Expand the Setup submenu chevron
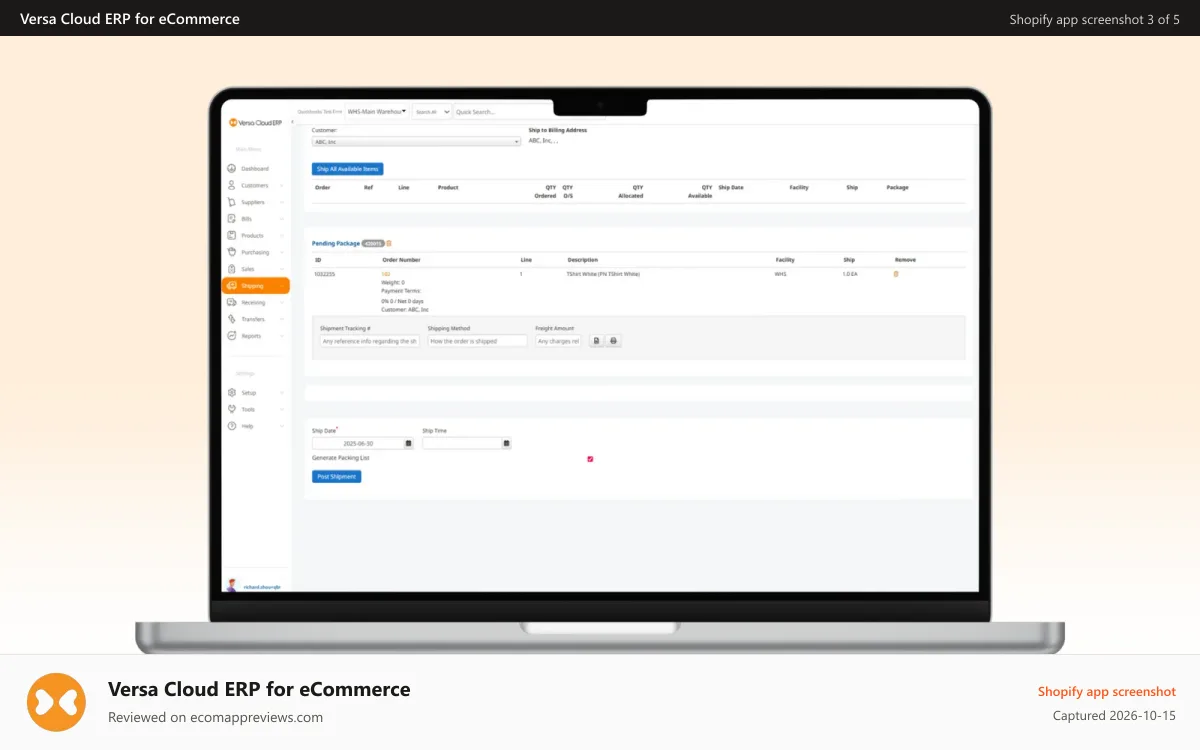 point(282,393)
